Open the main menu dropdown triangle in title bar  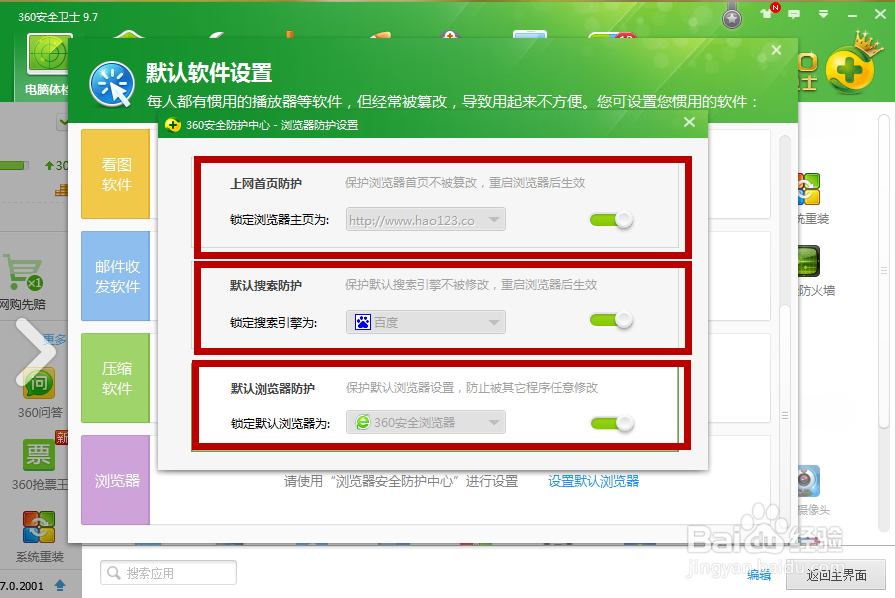point(823,14)
